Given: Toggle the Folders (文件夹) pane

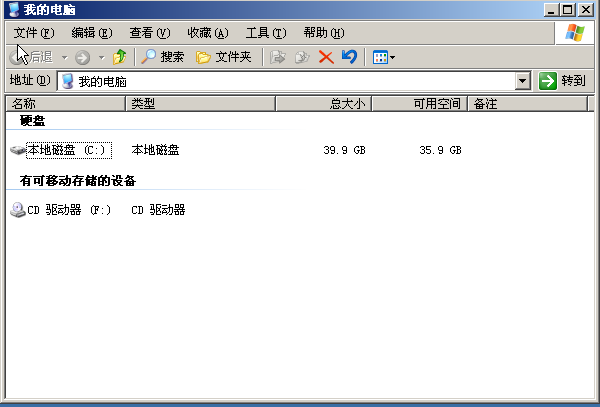Looking at the screenshot, I should click(224, 57).
